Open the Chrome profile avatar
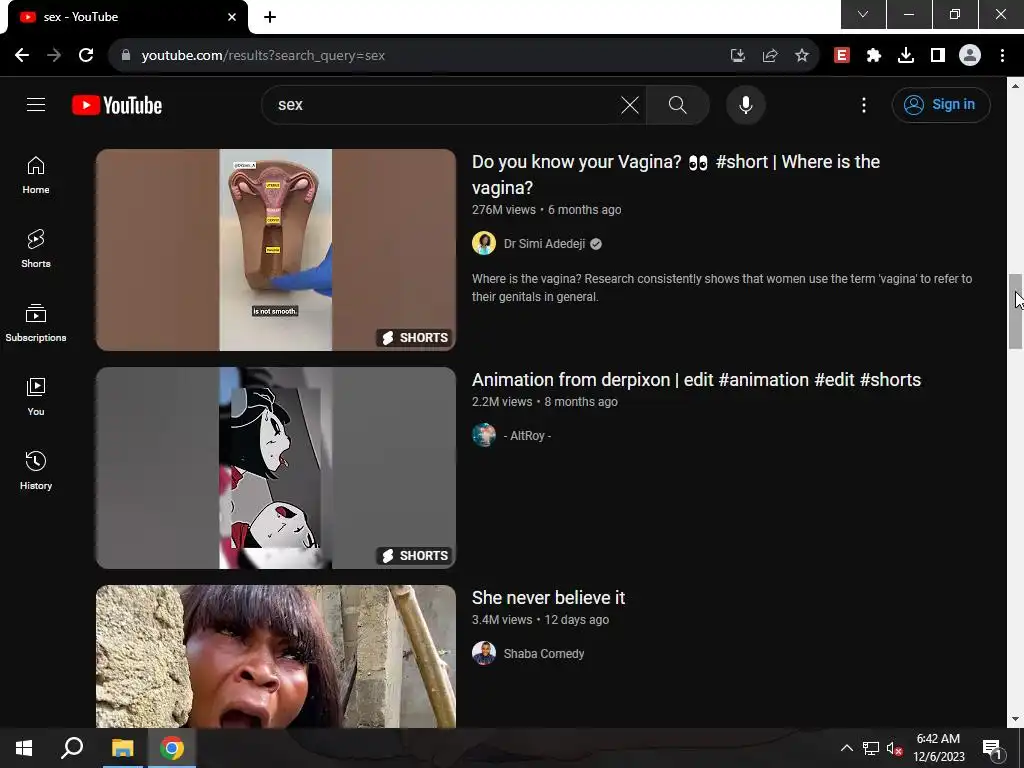 pos(970,56)
